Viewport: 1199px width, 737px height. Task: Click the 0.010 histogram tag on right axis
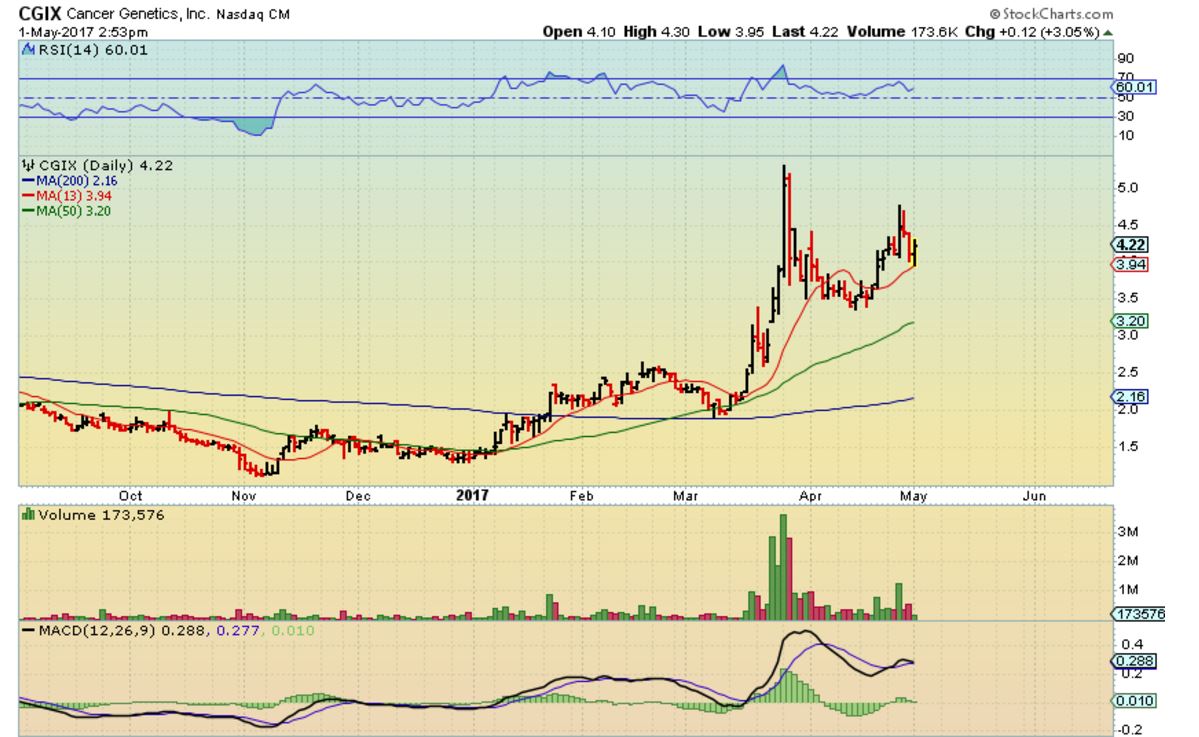pyautogui.click(x=1134, y=701)
